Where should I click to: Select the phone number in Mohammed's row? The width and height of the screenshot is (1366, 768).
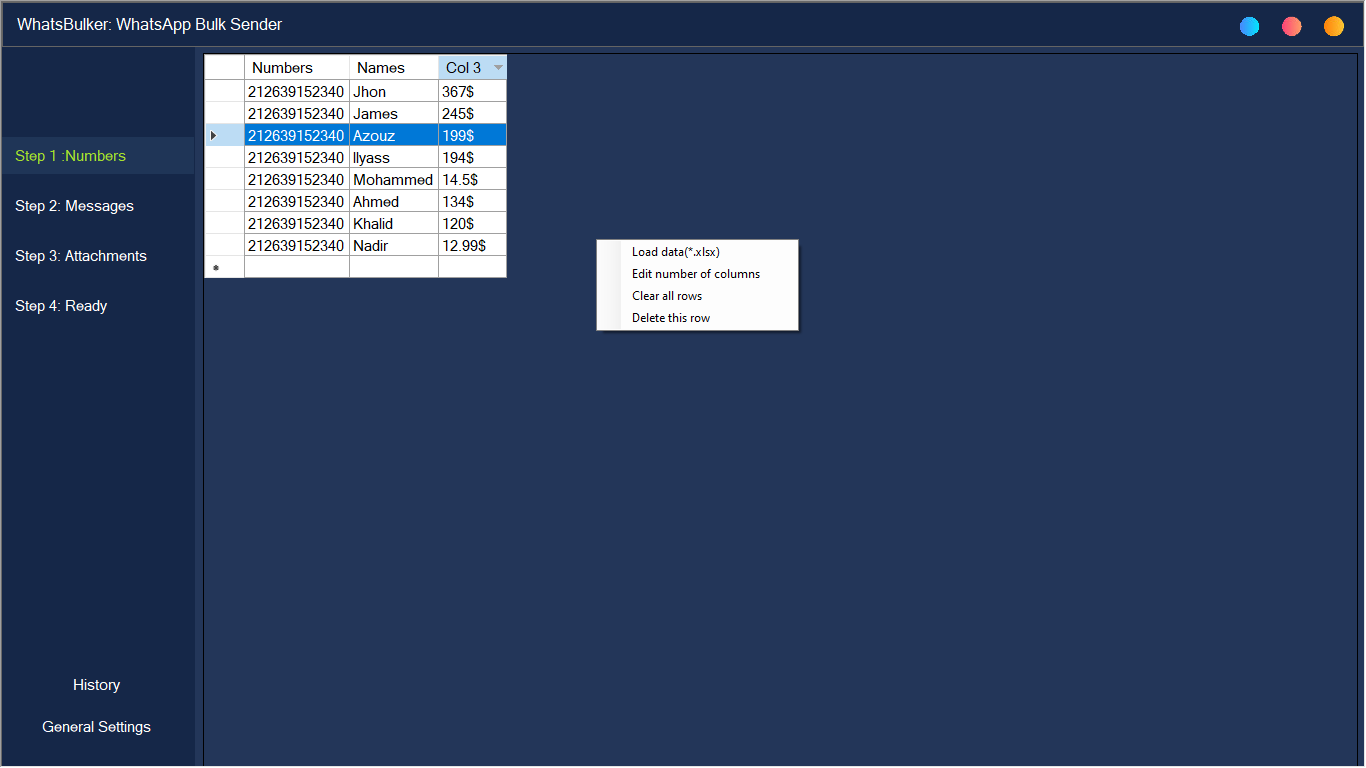[297, 180]
